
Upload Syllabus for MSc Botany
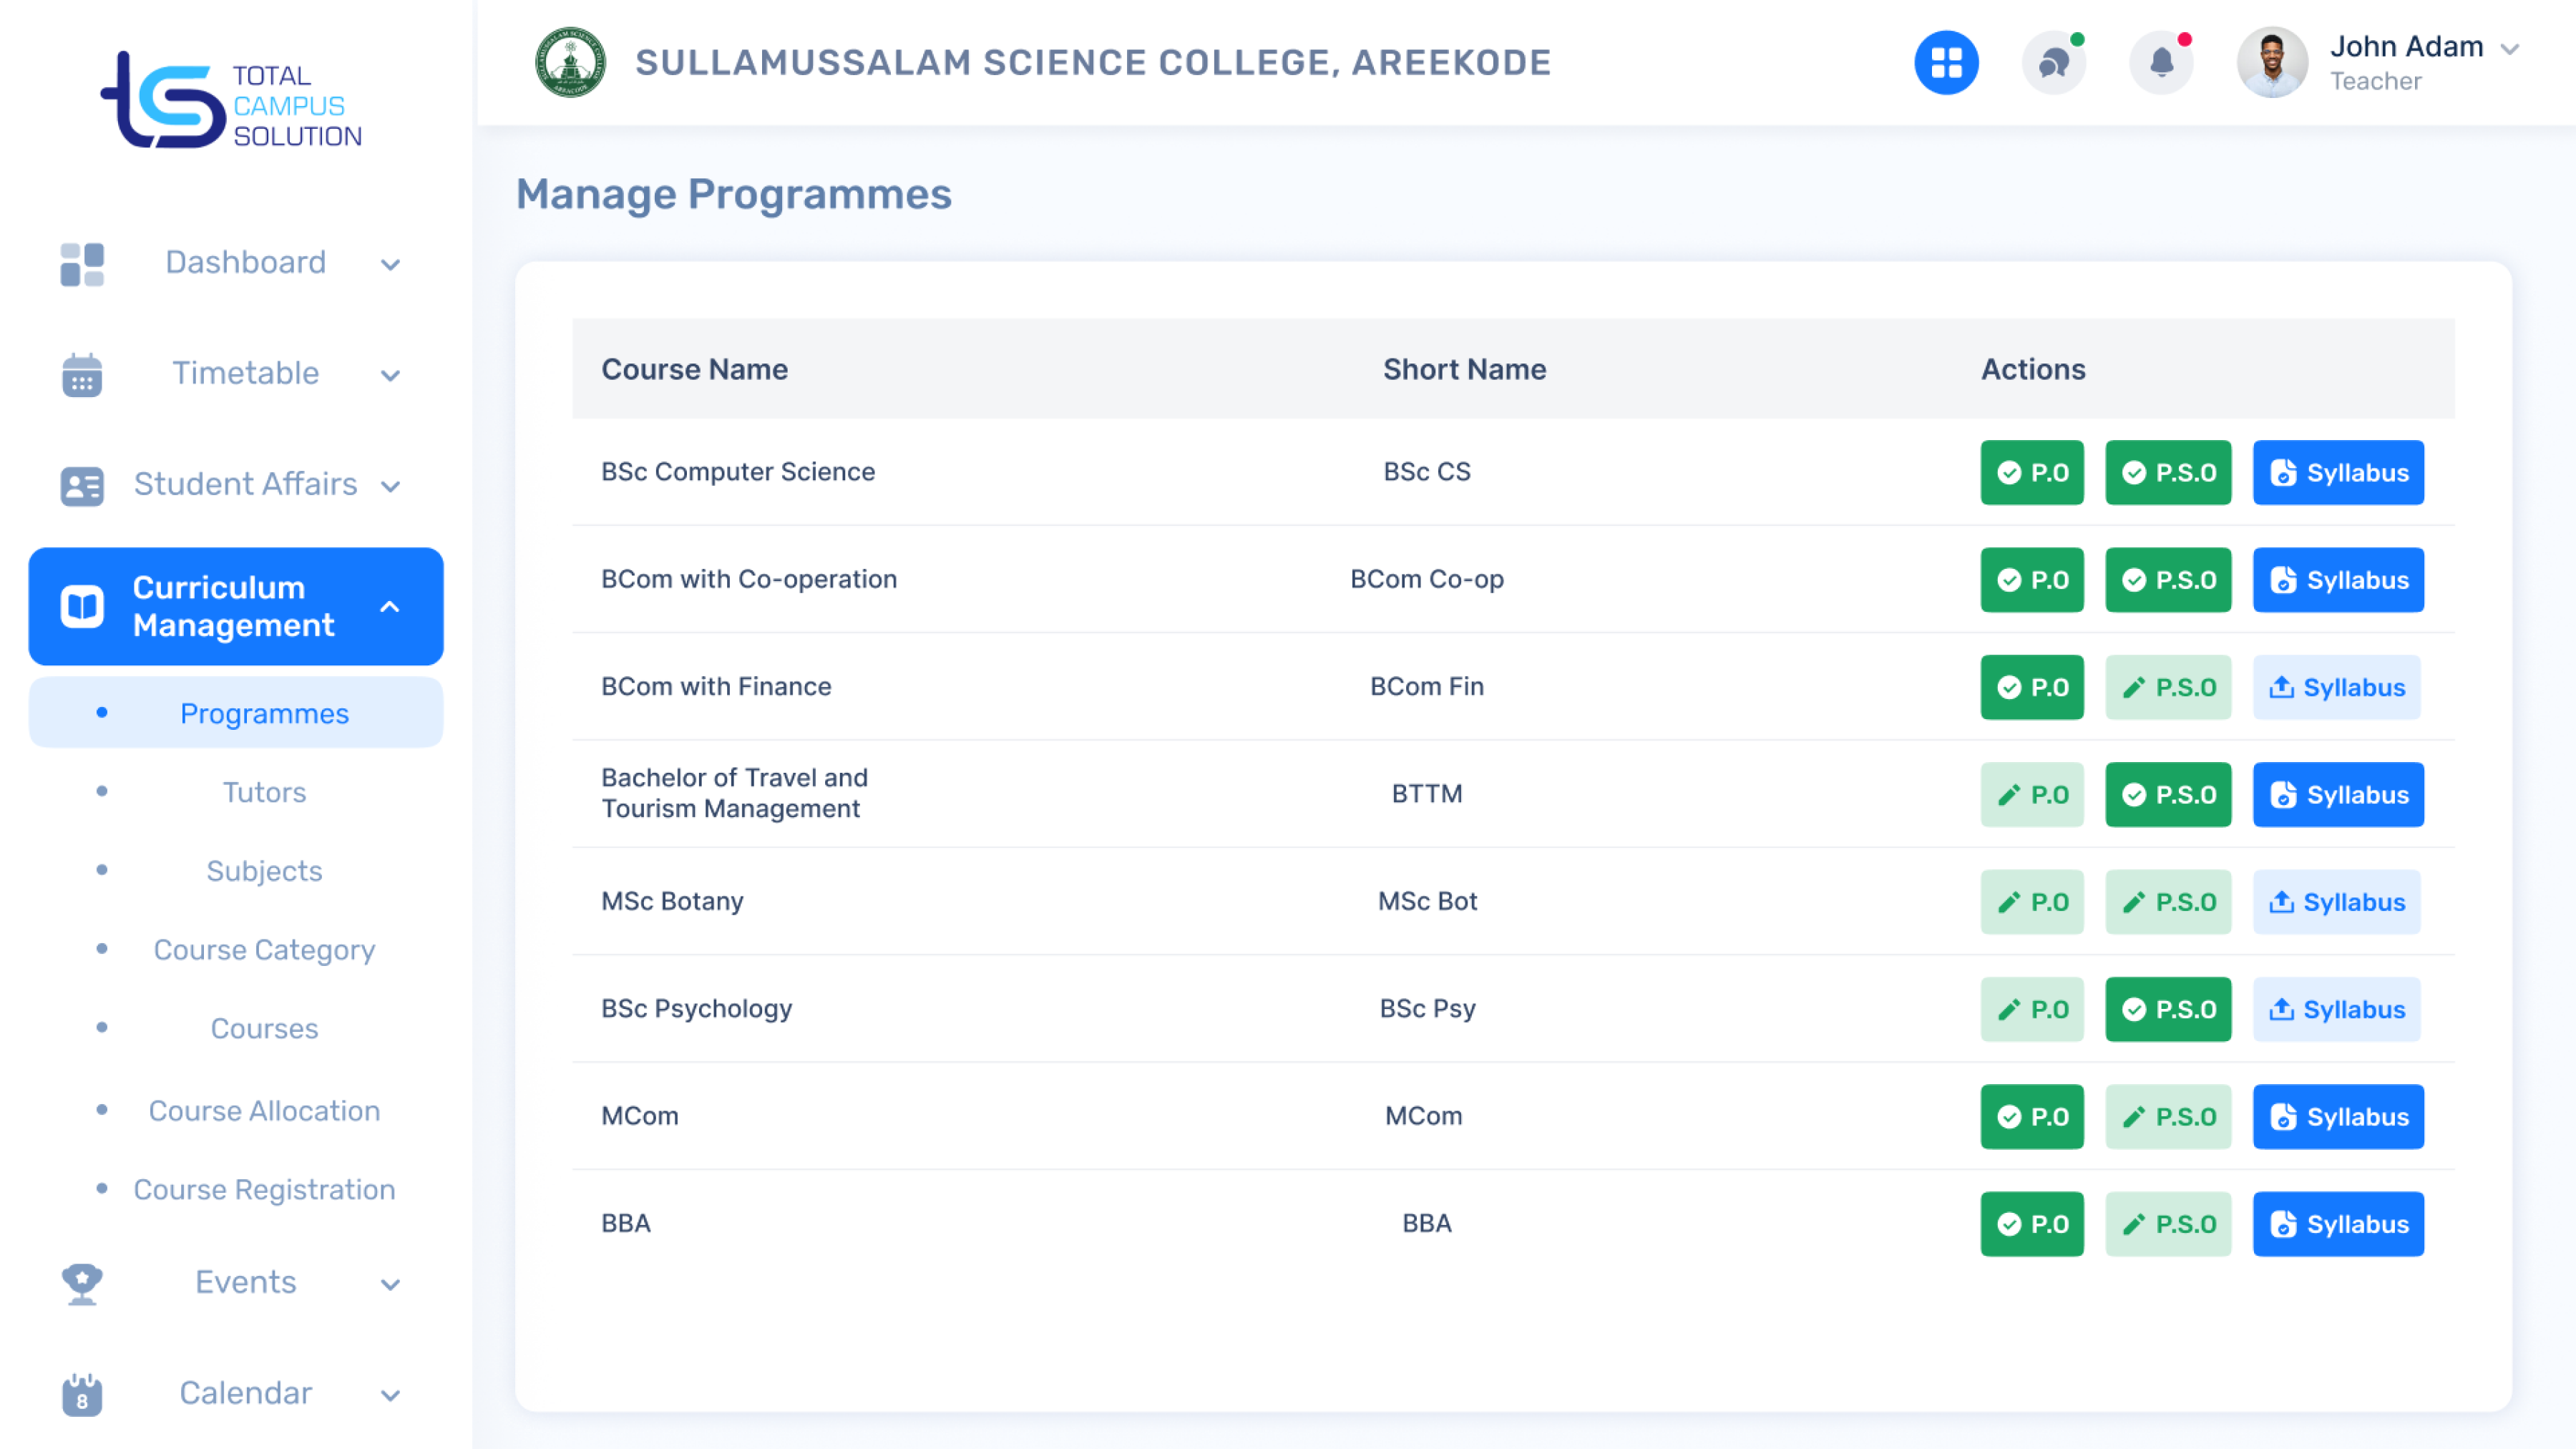[2336, 902]
